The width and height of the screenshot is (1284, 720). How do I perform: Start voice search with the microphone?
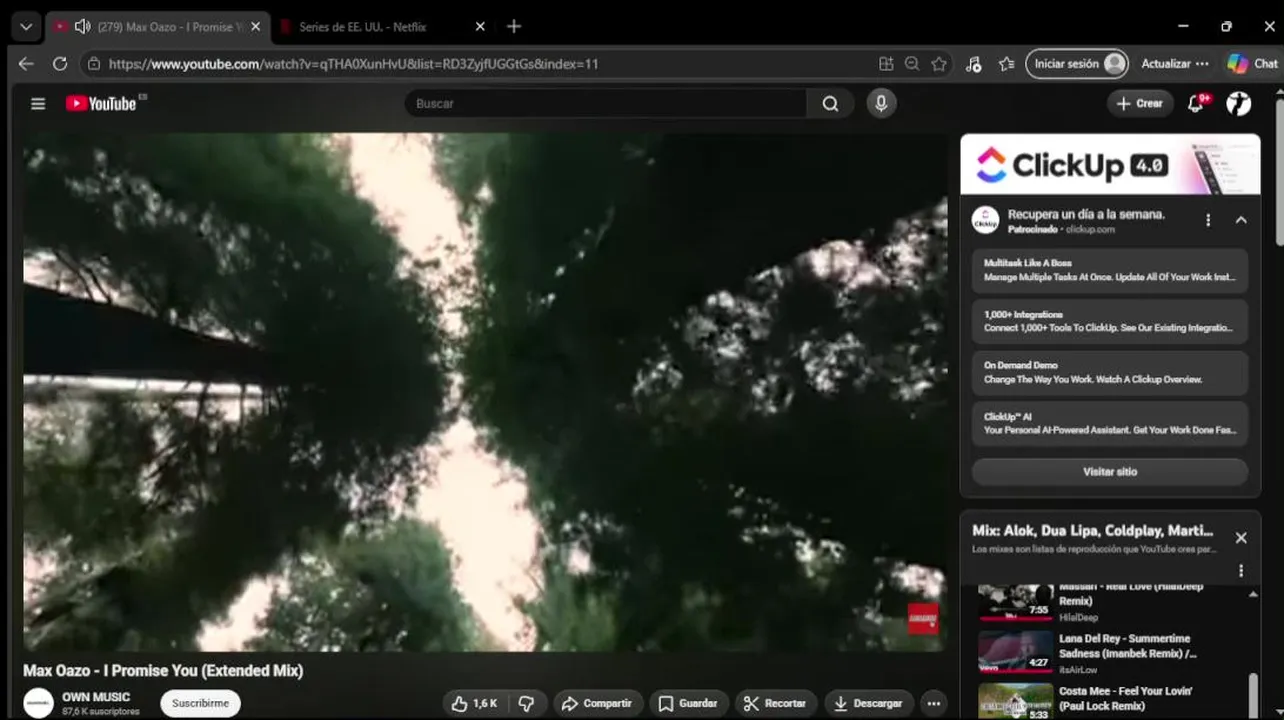pos(881,103)
